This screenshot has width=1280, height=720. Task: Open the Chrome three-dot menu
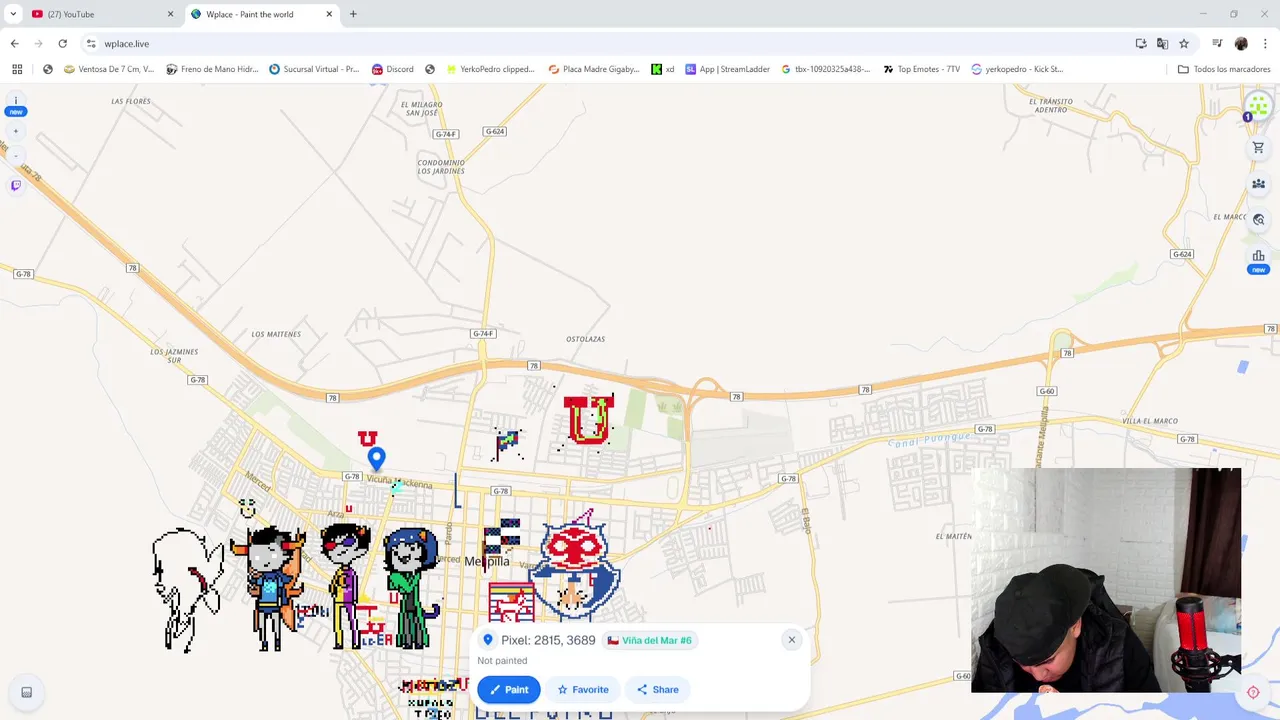coord(1265,43)
